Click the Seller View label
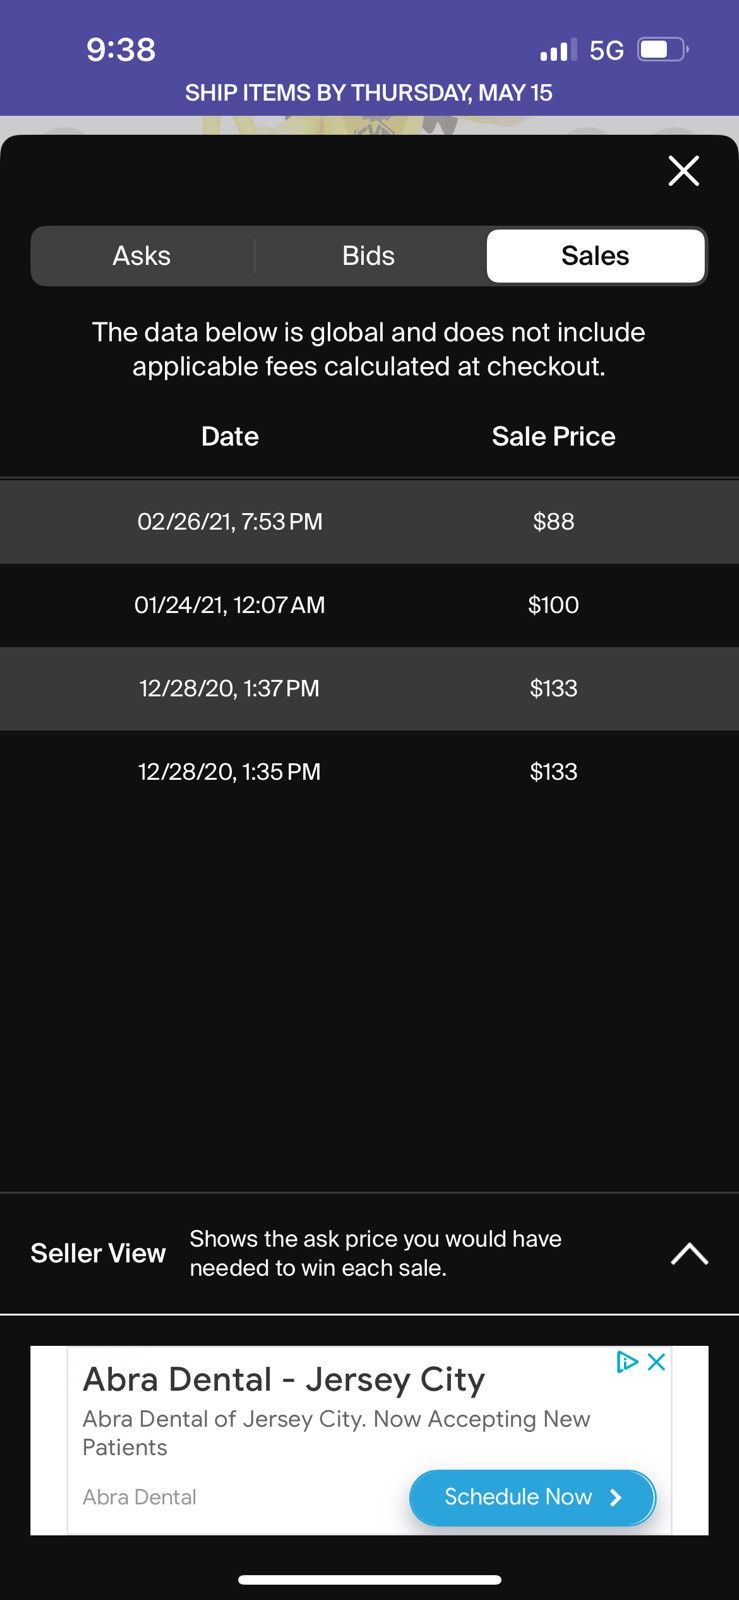Viewport: 739px width, 1600px height. point(98,1253)
